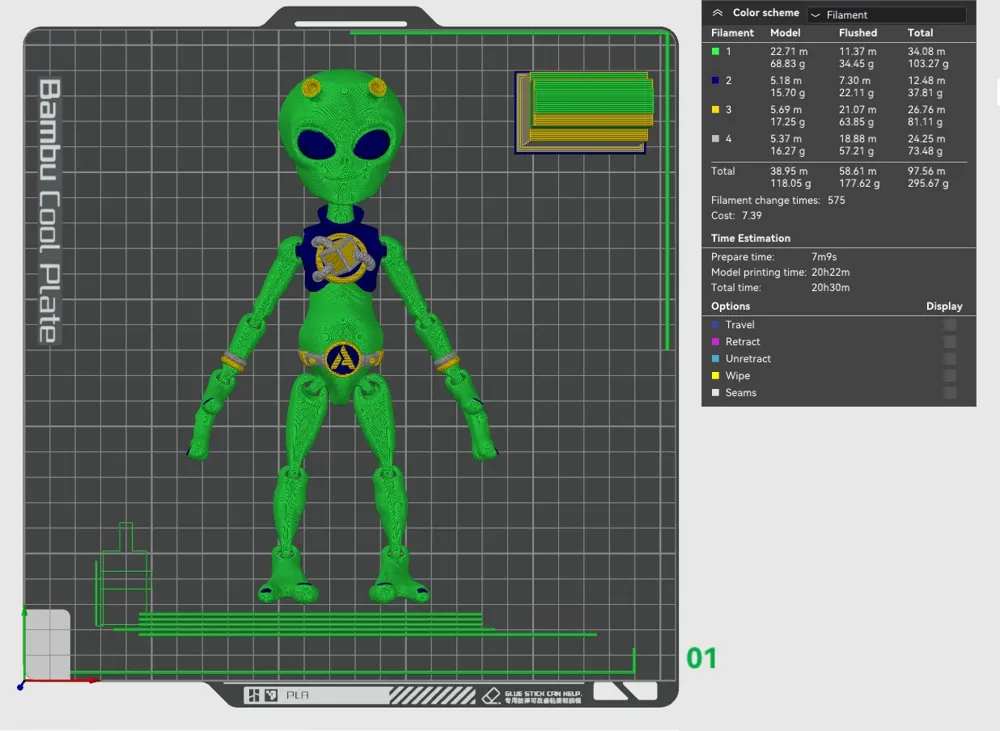Collapse the Color scheme panel with the chevron
Screen dimensions: 1000x731
coord(716,12)
